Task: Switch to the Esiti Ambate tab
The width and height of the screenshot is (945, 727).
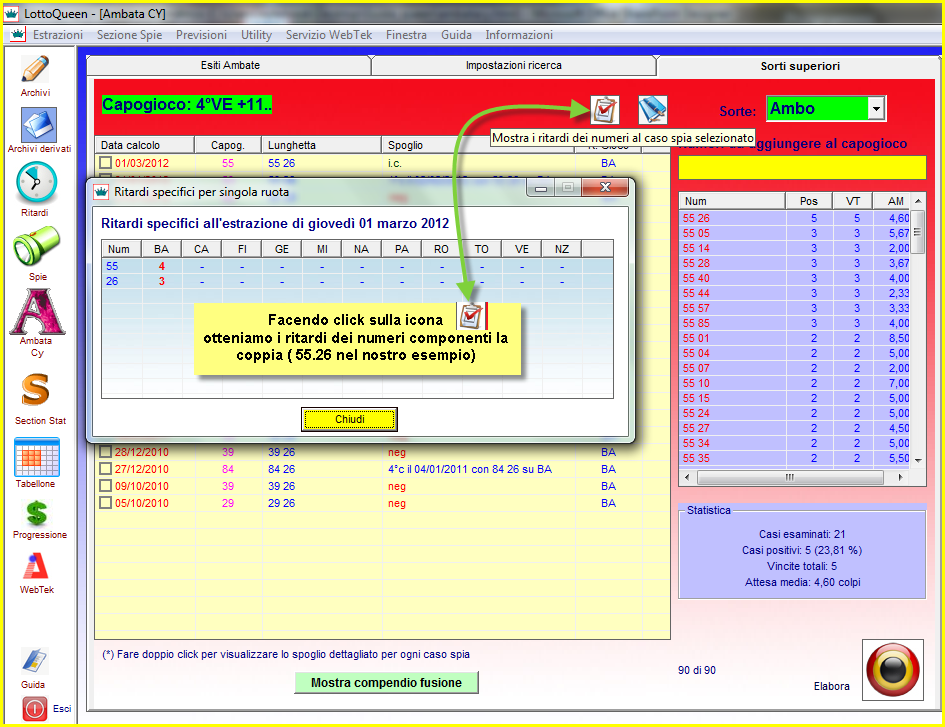Action: [230, 65]
